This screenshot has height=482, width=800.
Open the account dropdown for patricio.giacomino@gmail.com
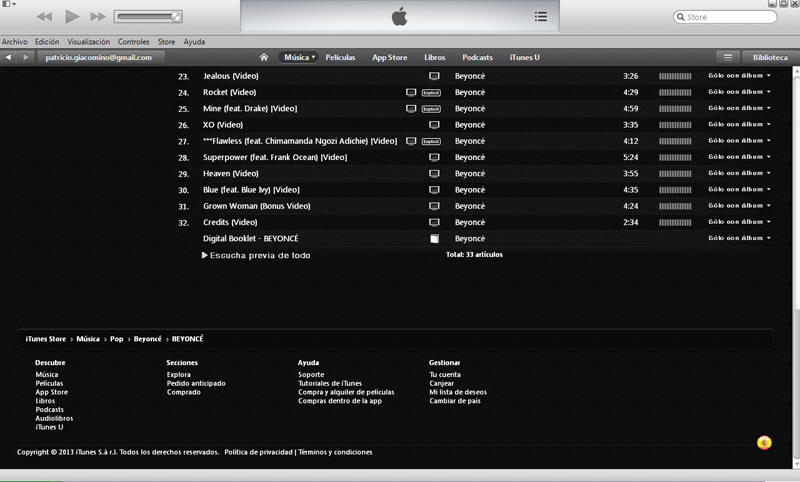tap(99, 58)
